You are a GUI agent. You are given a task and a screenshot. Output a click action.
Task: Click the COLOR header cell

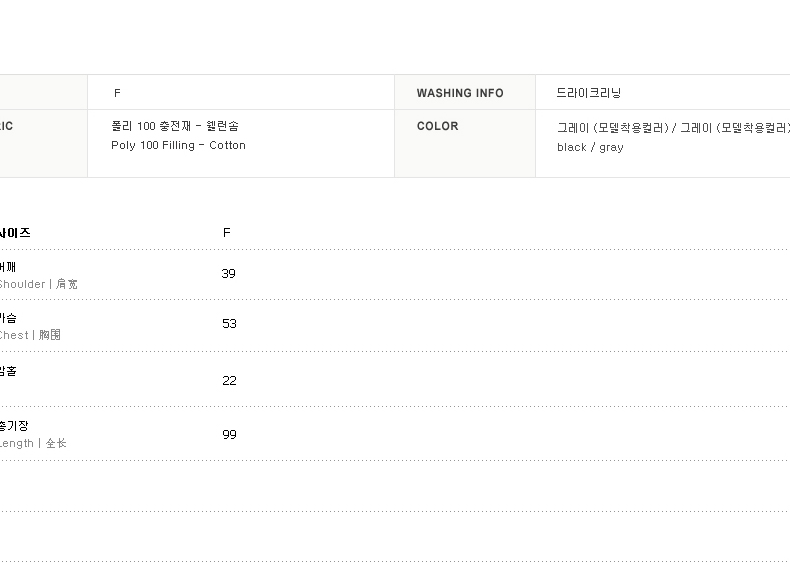click(465, 144)
